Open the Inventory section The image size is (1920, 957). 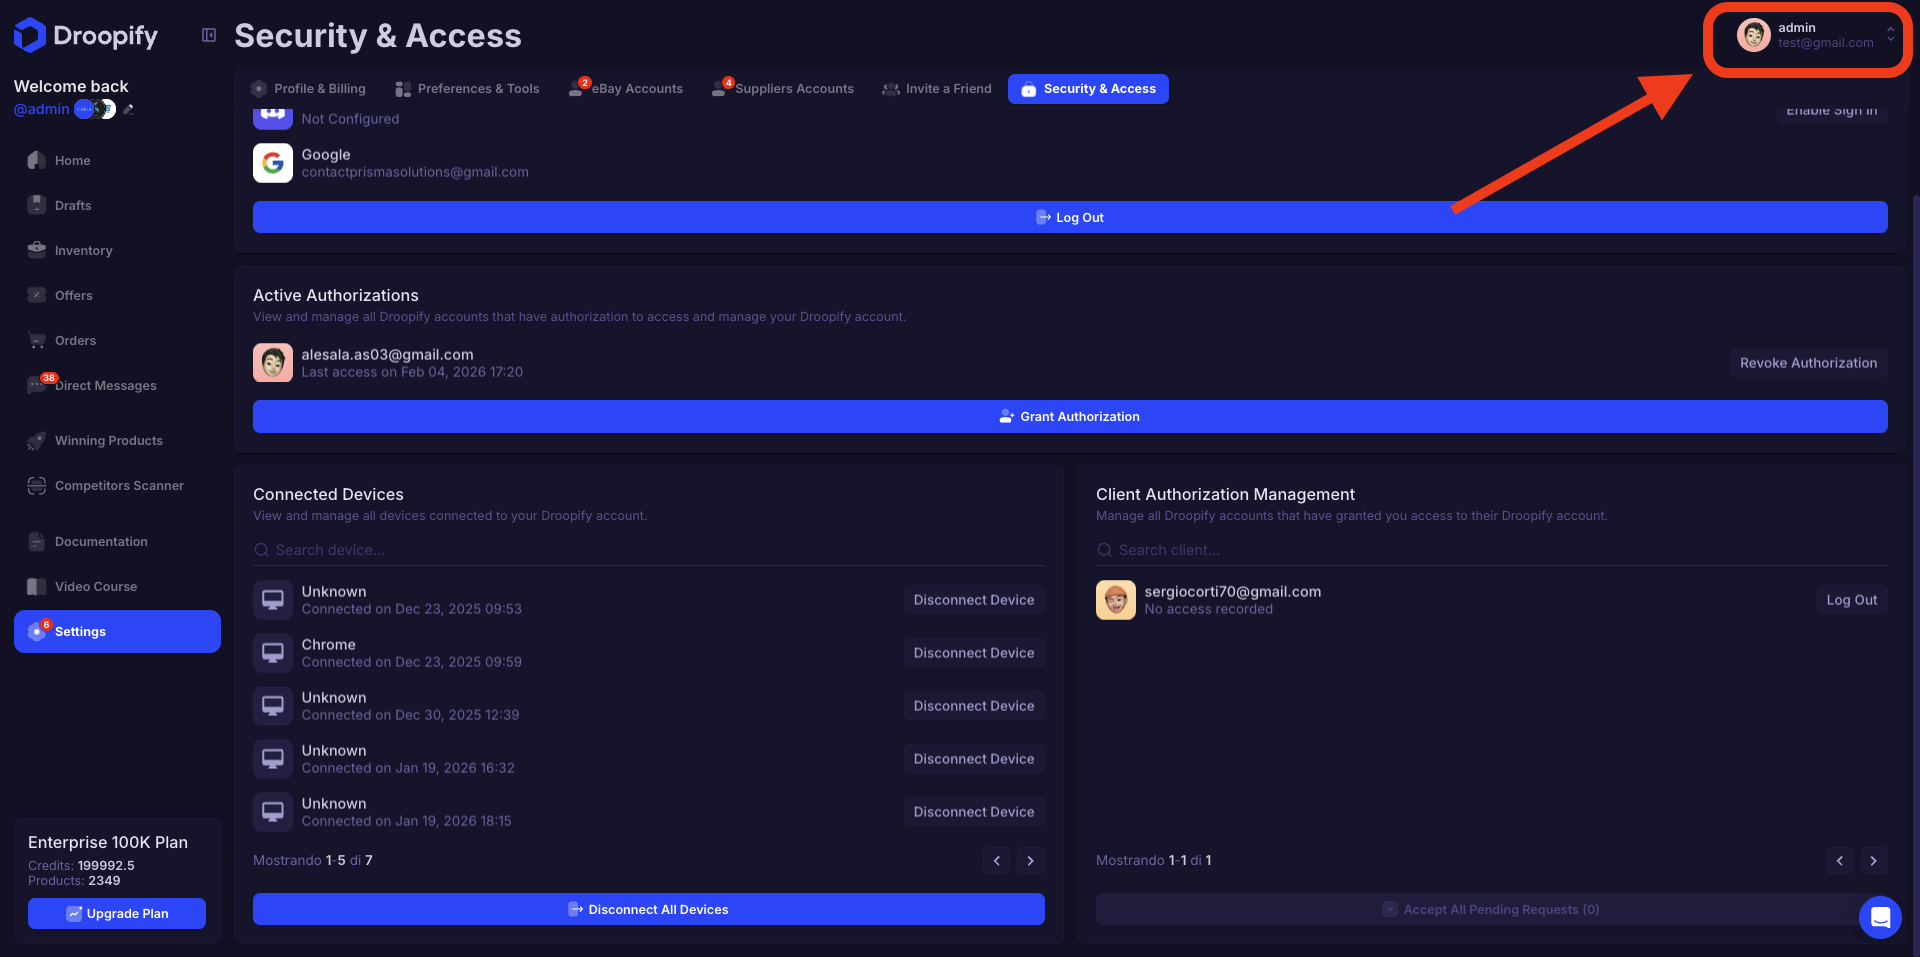[83, 251]
